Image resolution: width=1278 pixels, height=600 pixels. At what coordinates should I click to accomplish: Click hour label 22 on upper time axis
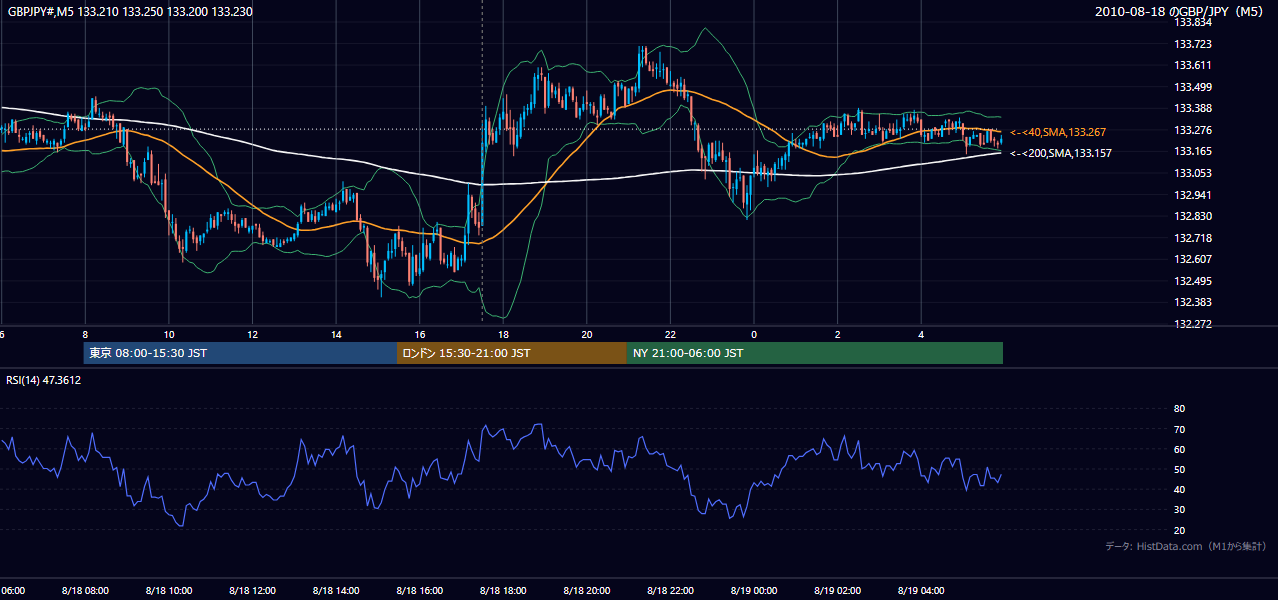tap(670, 334)
